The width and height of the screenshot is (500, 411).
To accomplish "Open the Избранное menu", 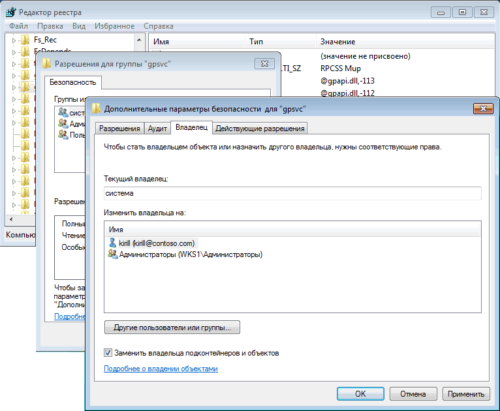I will (x=114, y=26).
